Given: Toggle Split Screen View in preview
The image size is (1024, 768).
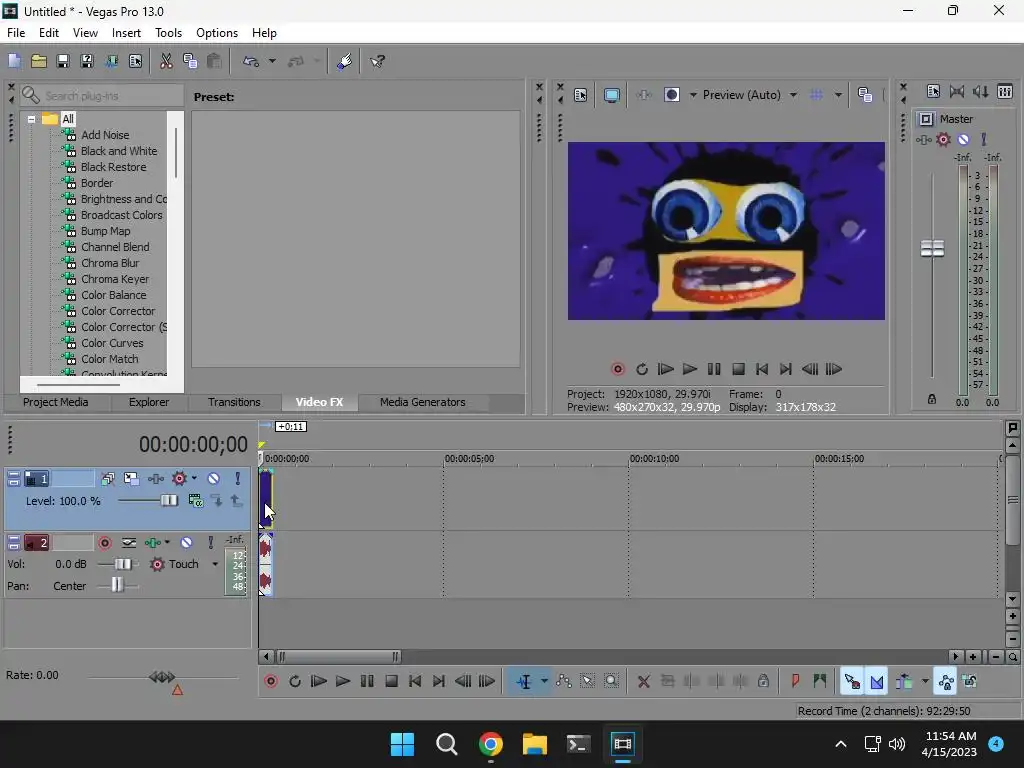Looking at the screenshot, I should click(671, 95).
